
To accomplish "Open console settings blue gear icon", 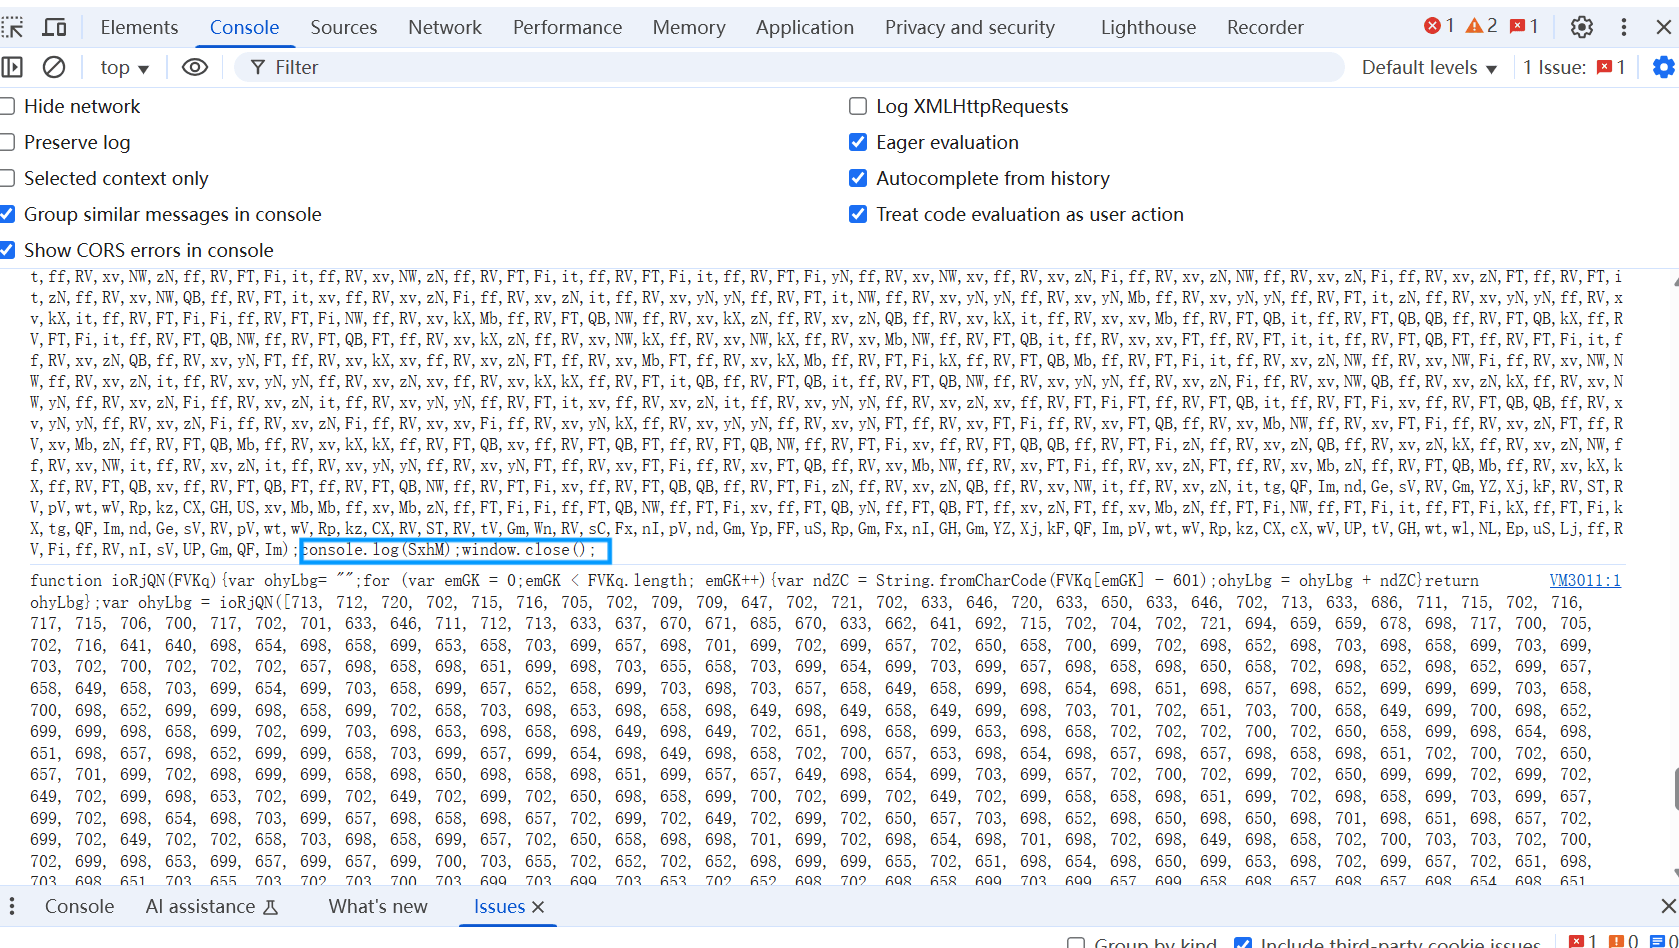I will [1664, 67].
